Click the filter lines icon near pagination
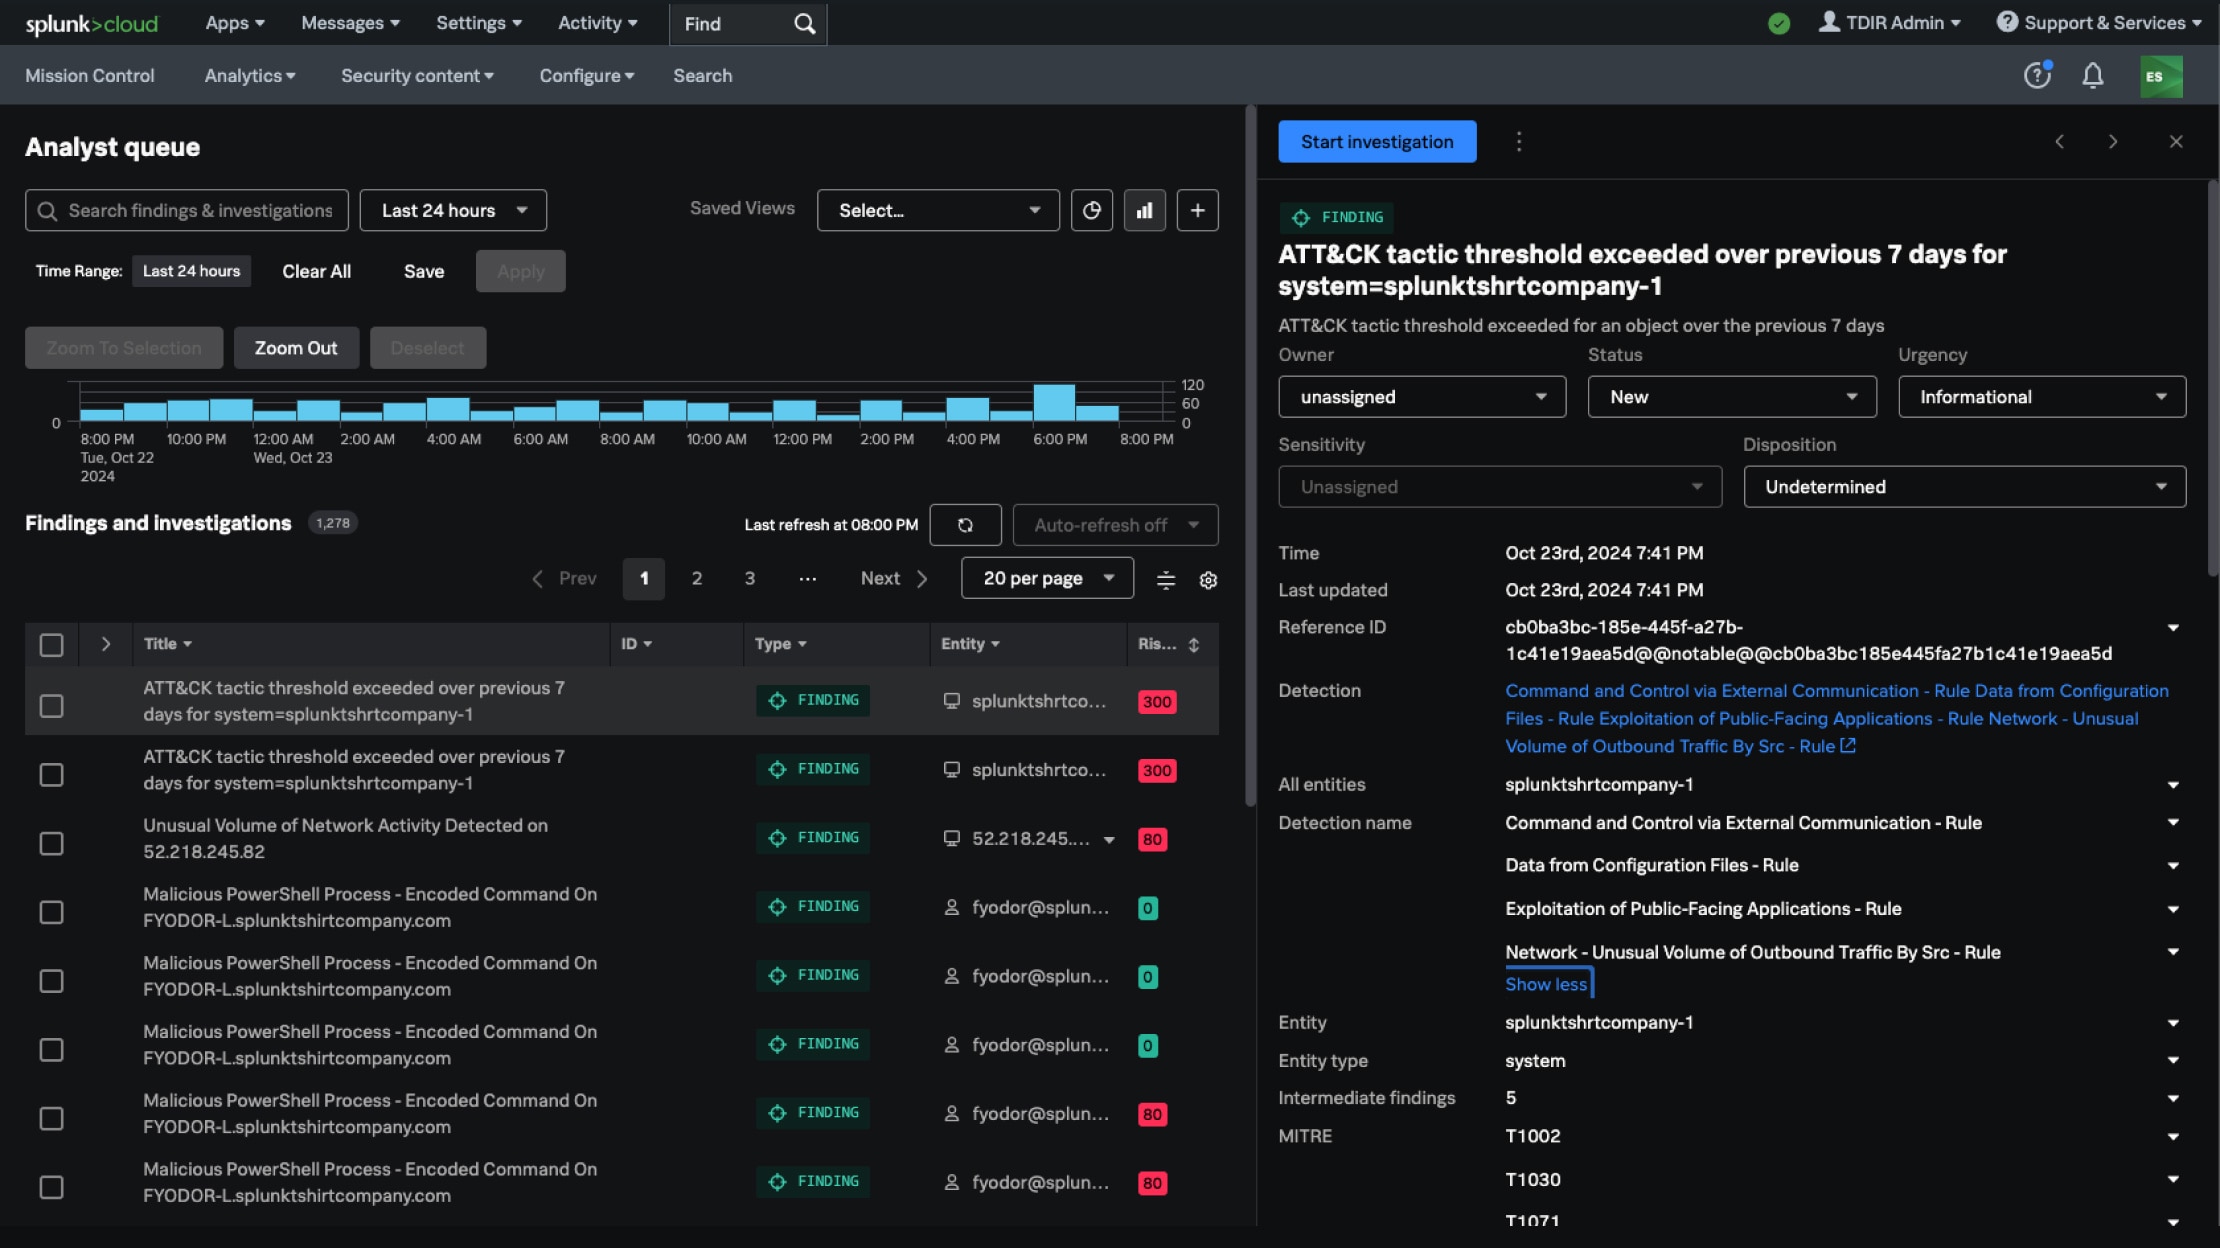The height and width of the screenshot is (1248, 2220). click(x=1165, y=580)
